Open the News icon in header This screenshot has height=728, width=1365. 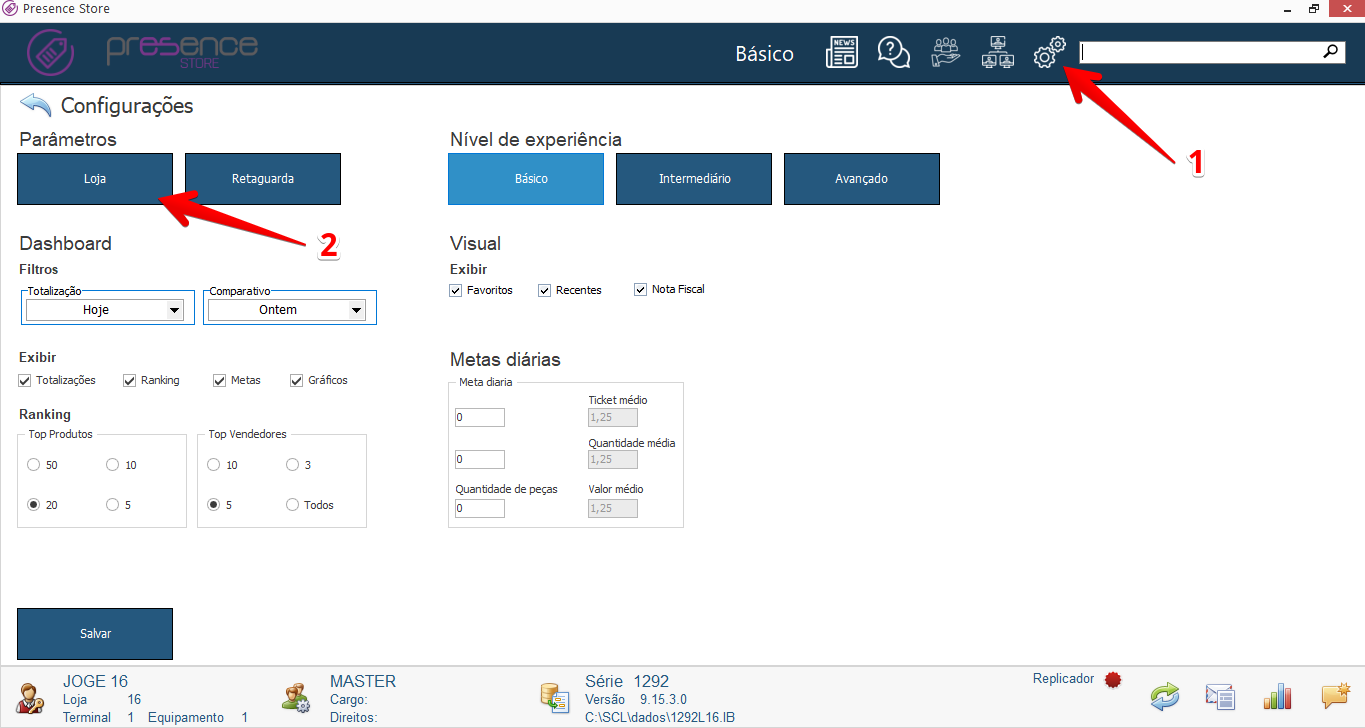tap(842, 52)
